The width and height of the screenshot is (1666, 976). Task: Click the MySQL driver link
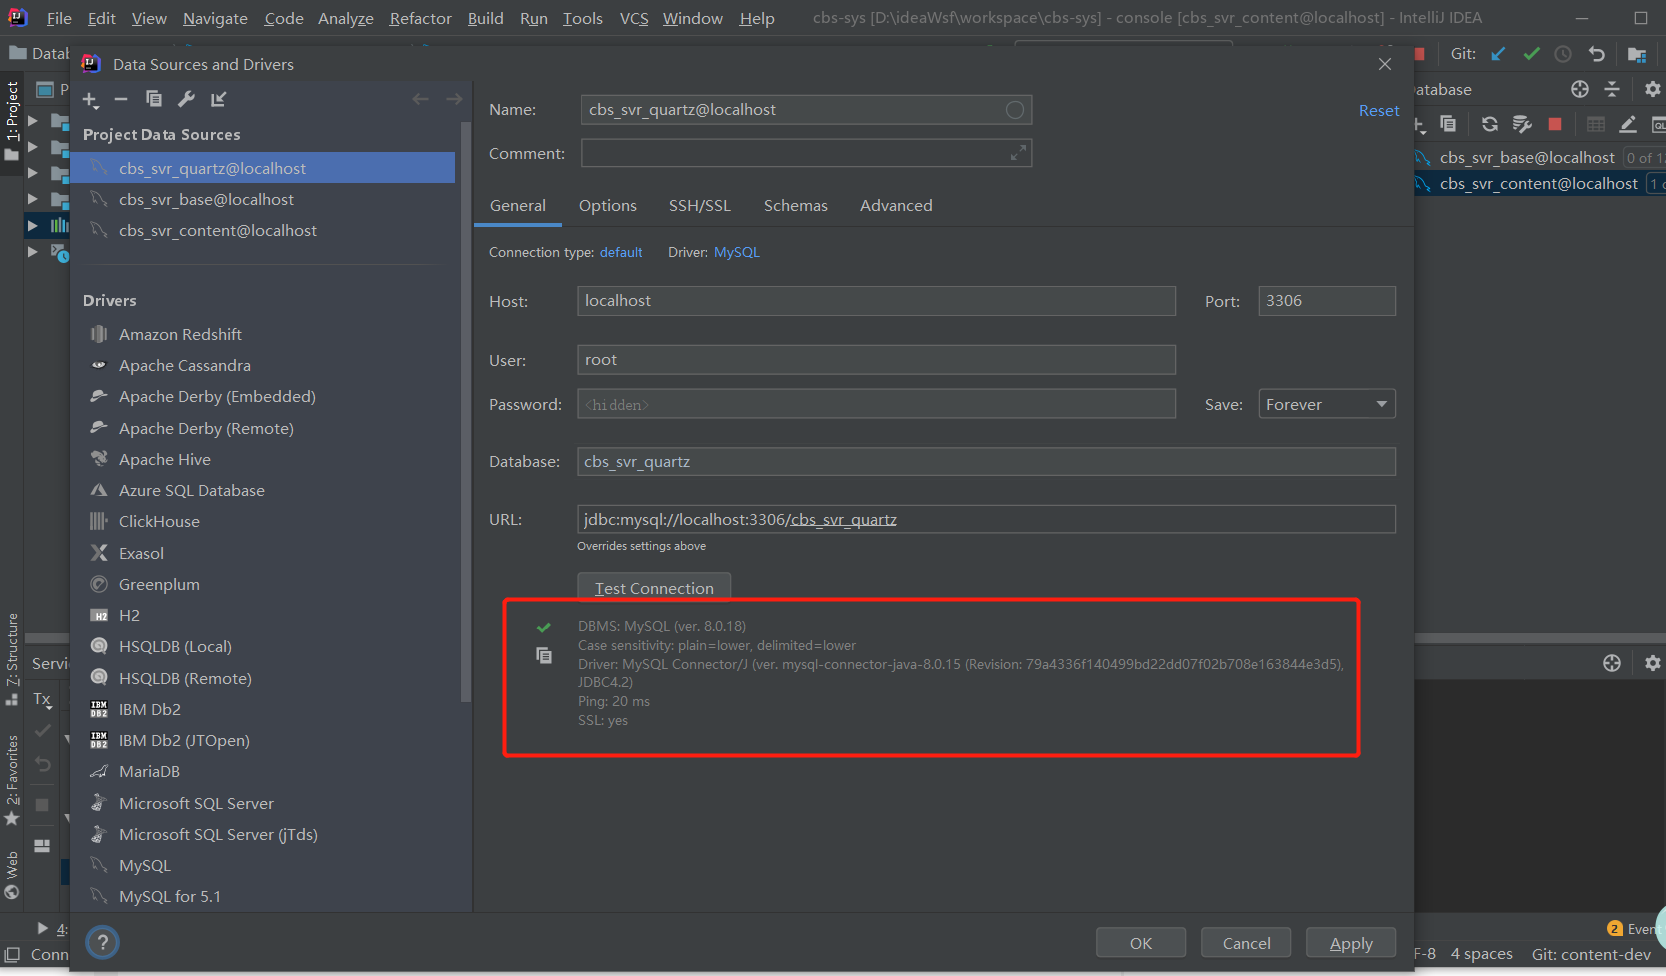(737, 252)
